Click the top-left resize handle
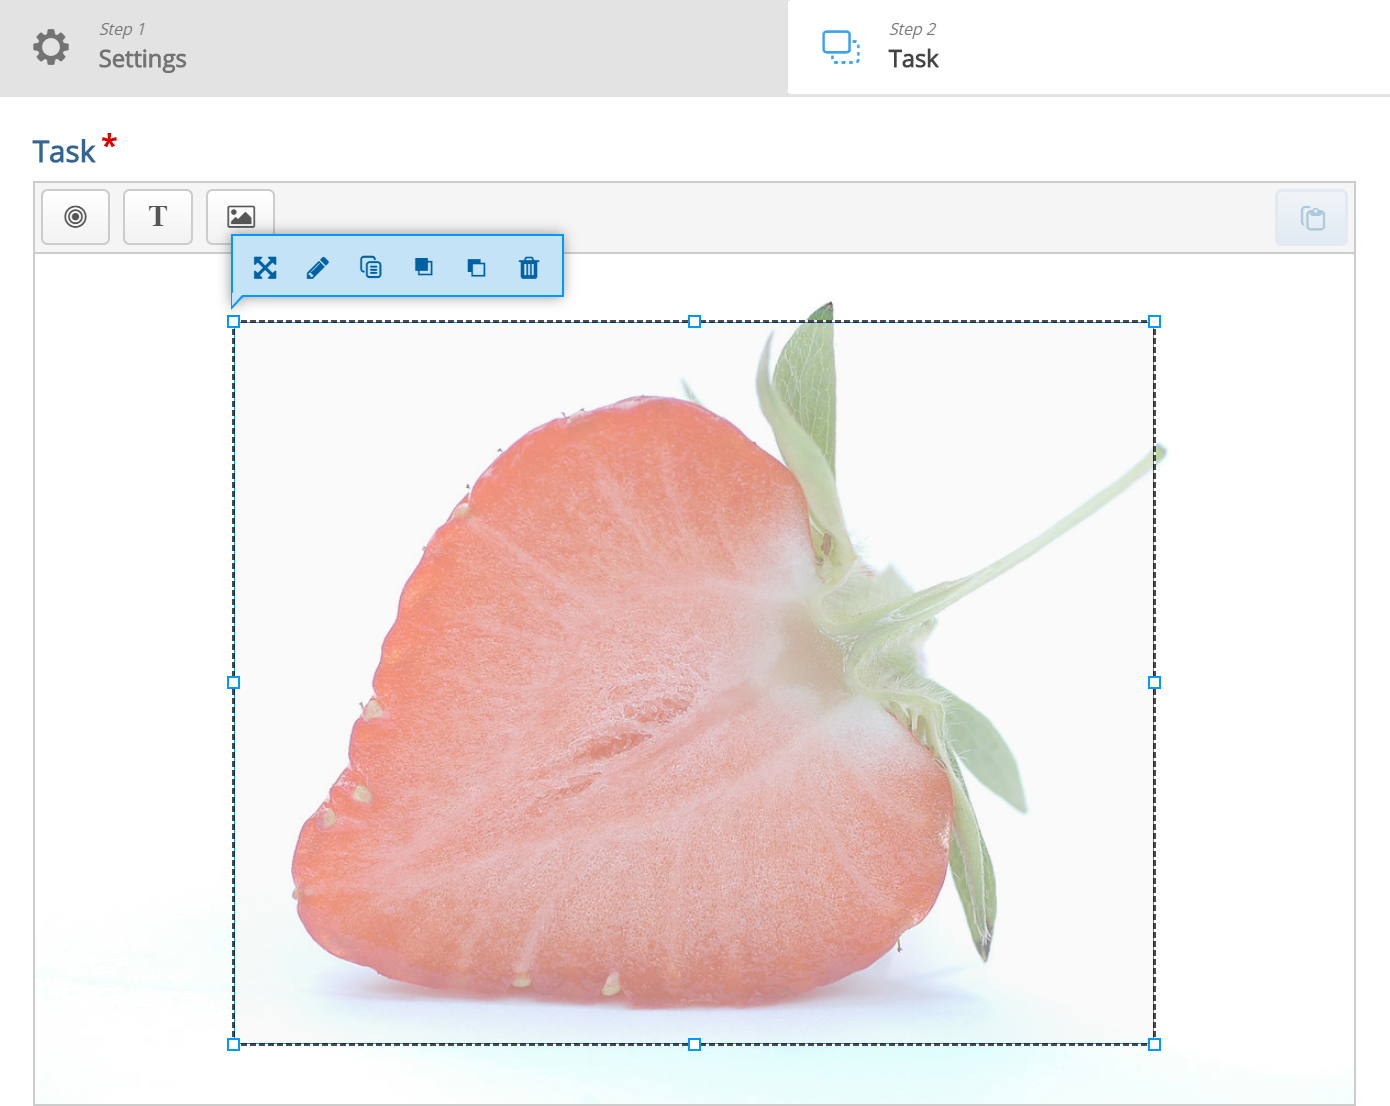Screen dimensions: 1390x1106 point(234,322)
